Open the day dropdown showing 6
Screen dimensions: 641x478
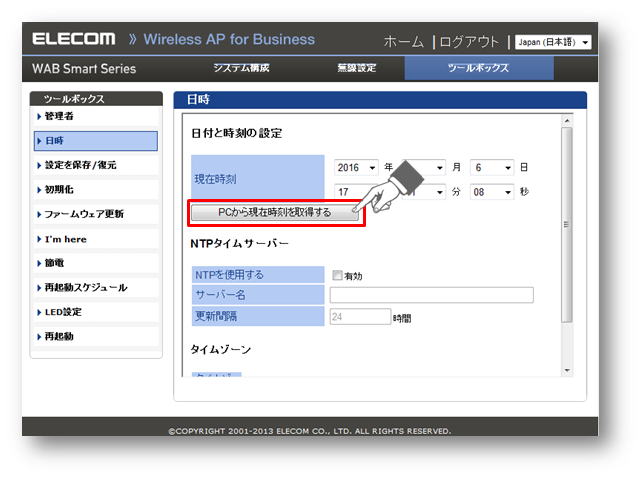tap(492, 168)
